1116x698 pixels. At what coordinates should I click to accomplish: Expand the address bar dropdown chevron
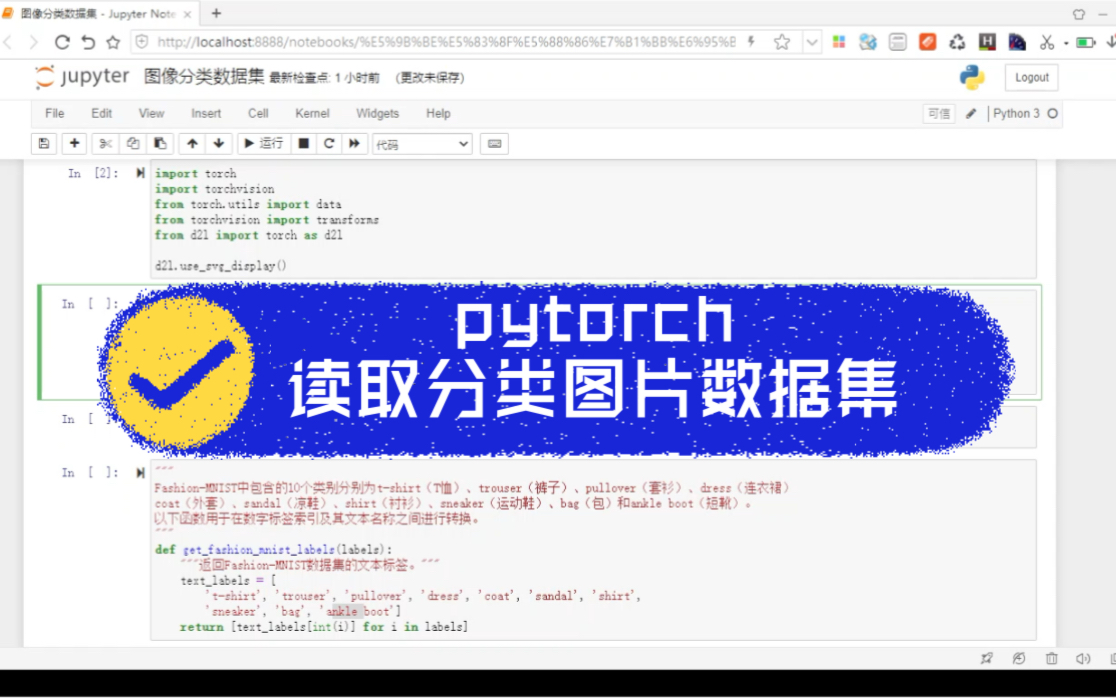(811, 42)
